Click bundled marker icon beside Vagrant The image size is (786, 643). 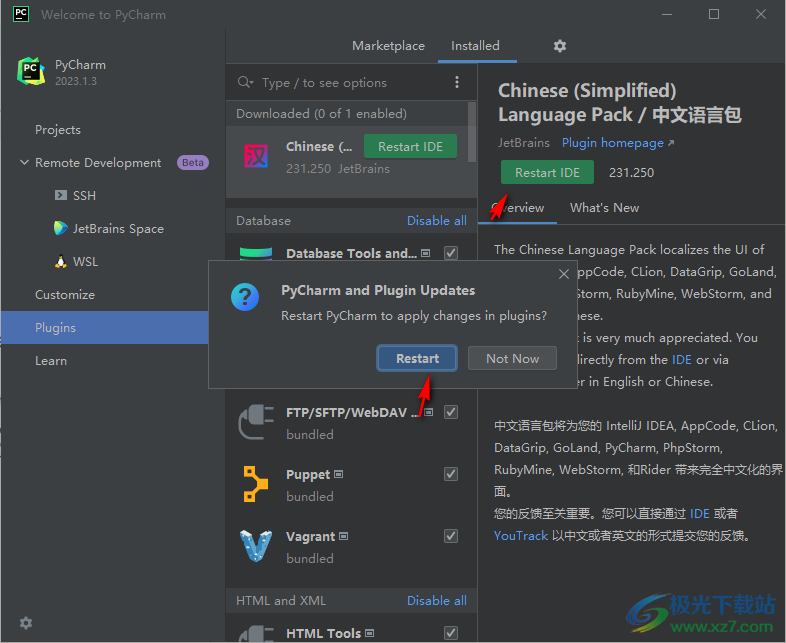343,536
